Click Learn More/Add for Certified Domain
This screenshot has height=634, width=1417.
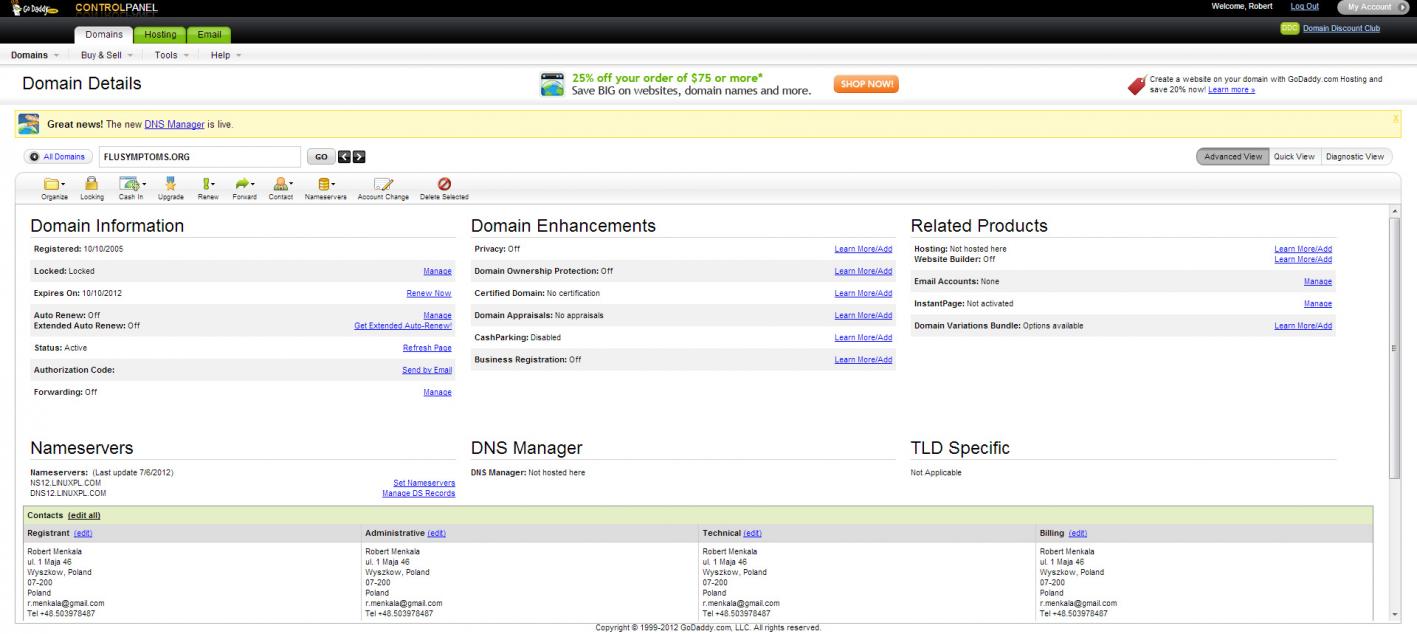863,293
